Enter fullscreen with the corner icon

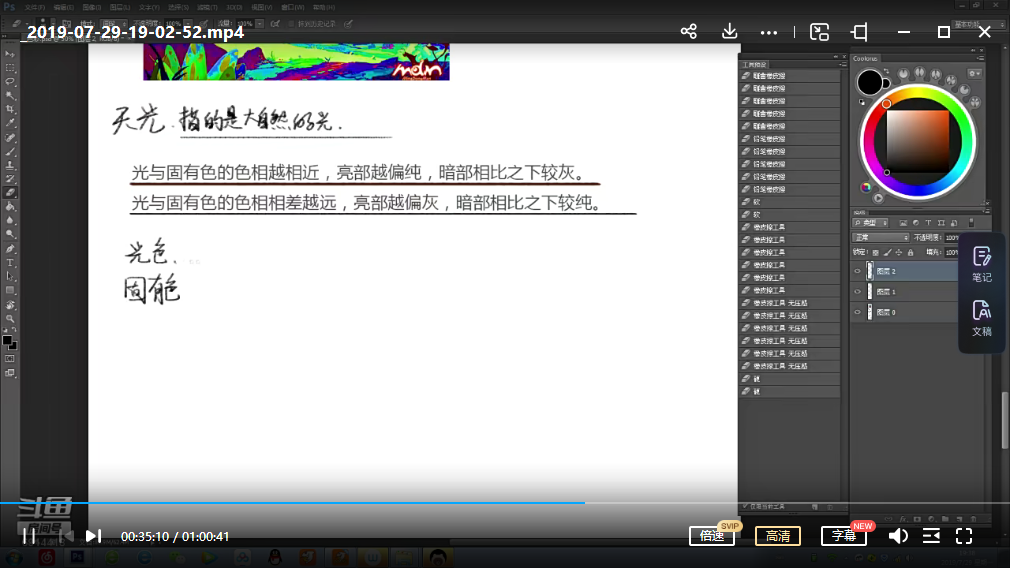[964, 536]
